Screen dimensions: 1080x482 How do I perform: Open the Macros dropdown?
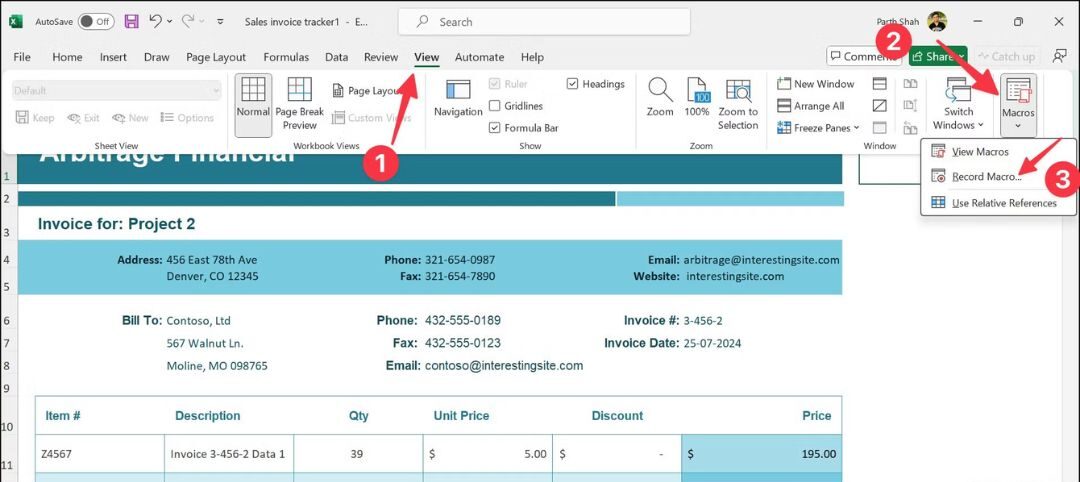pyautogui.click(x=1018, y=105)
